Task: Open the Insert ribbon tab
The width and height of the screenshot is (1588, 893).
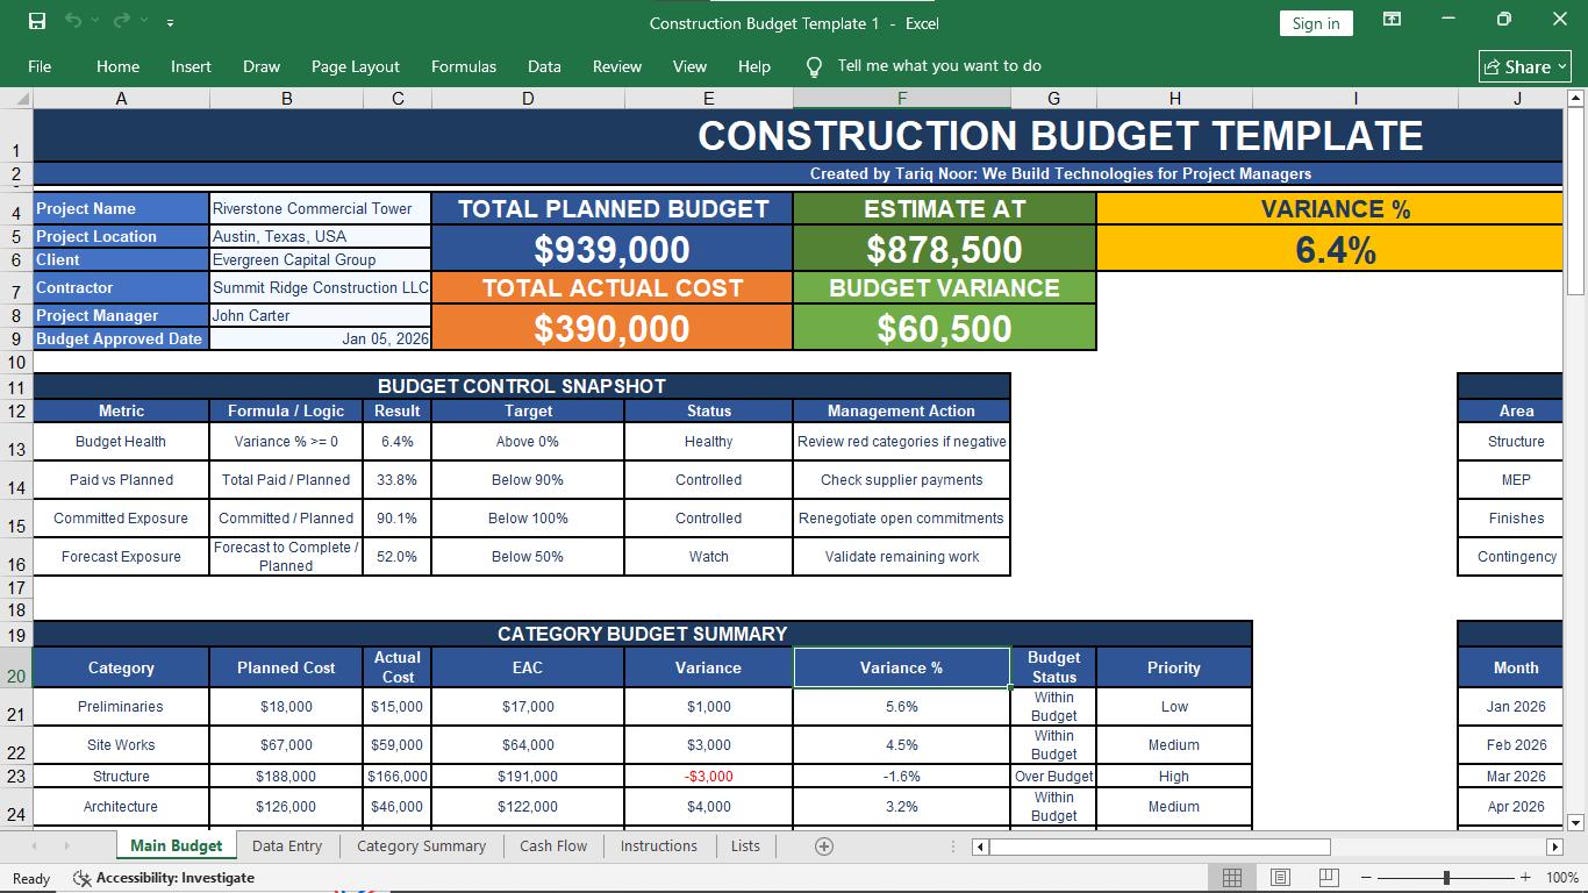Action: coord(191,66)
